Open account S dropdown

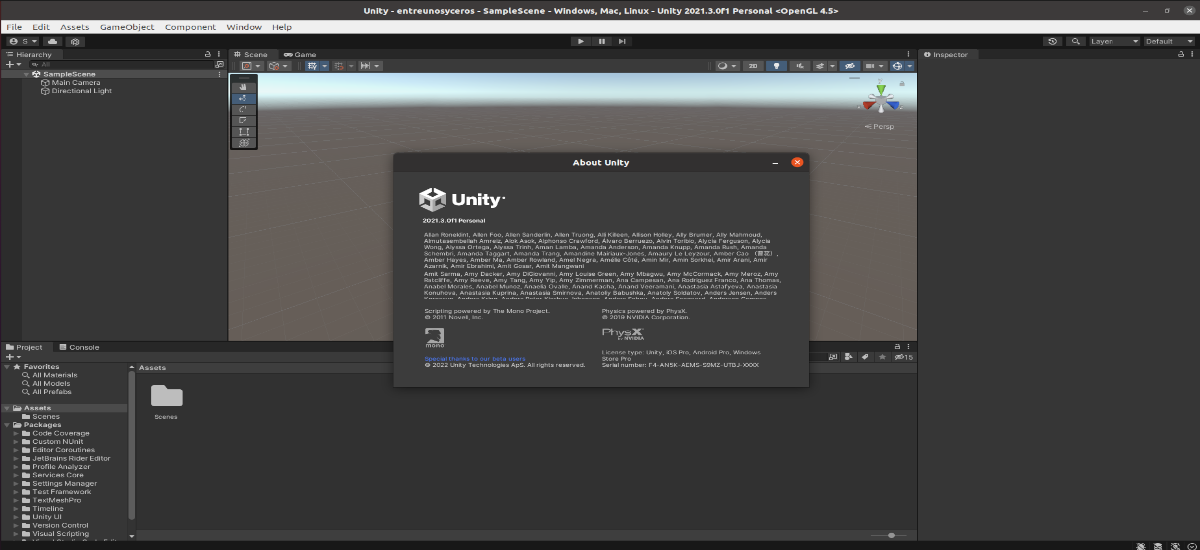click(x=23, y=41)
